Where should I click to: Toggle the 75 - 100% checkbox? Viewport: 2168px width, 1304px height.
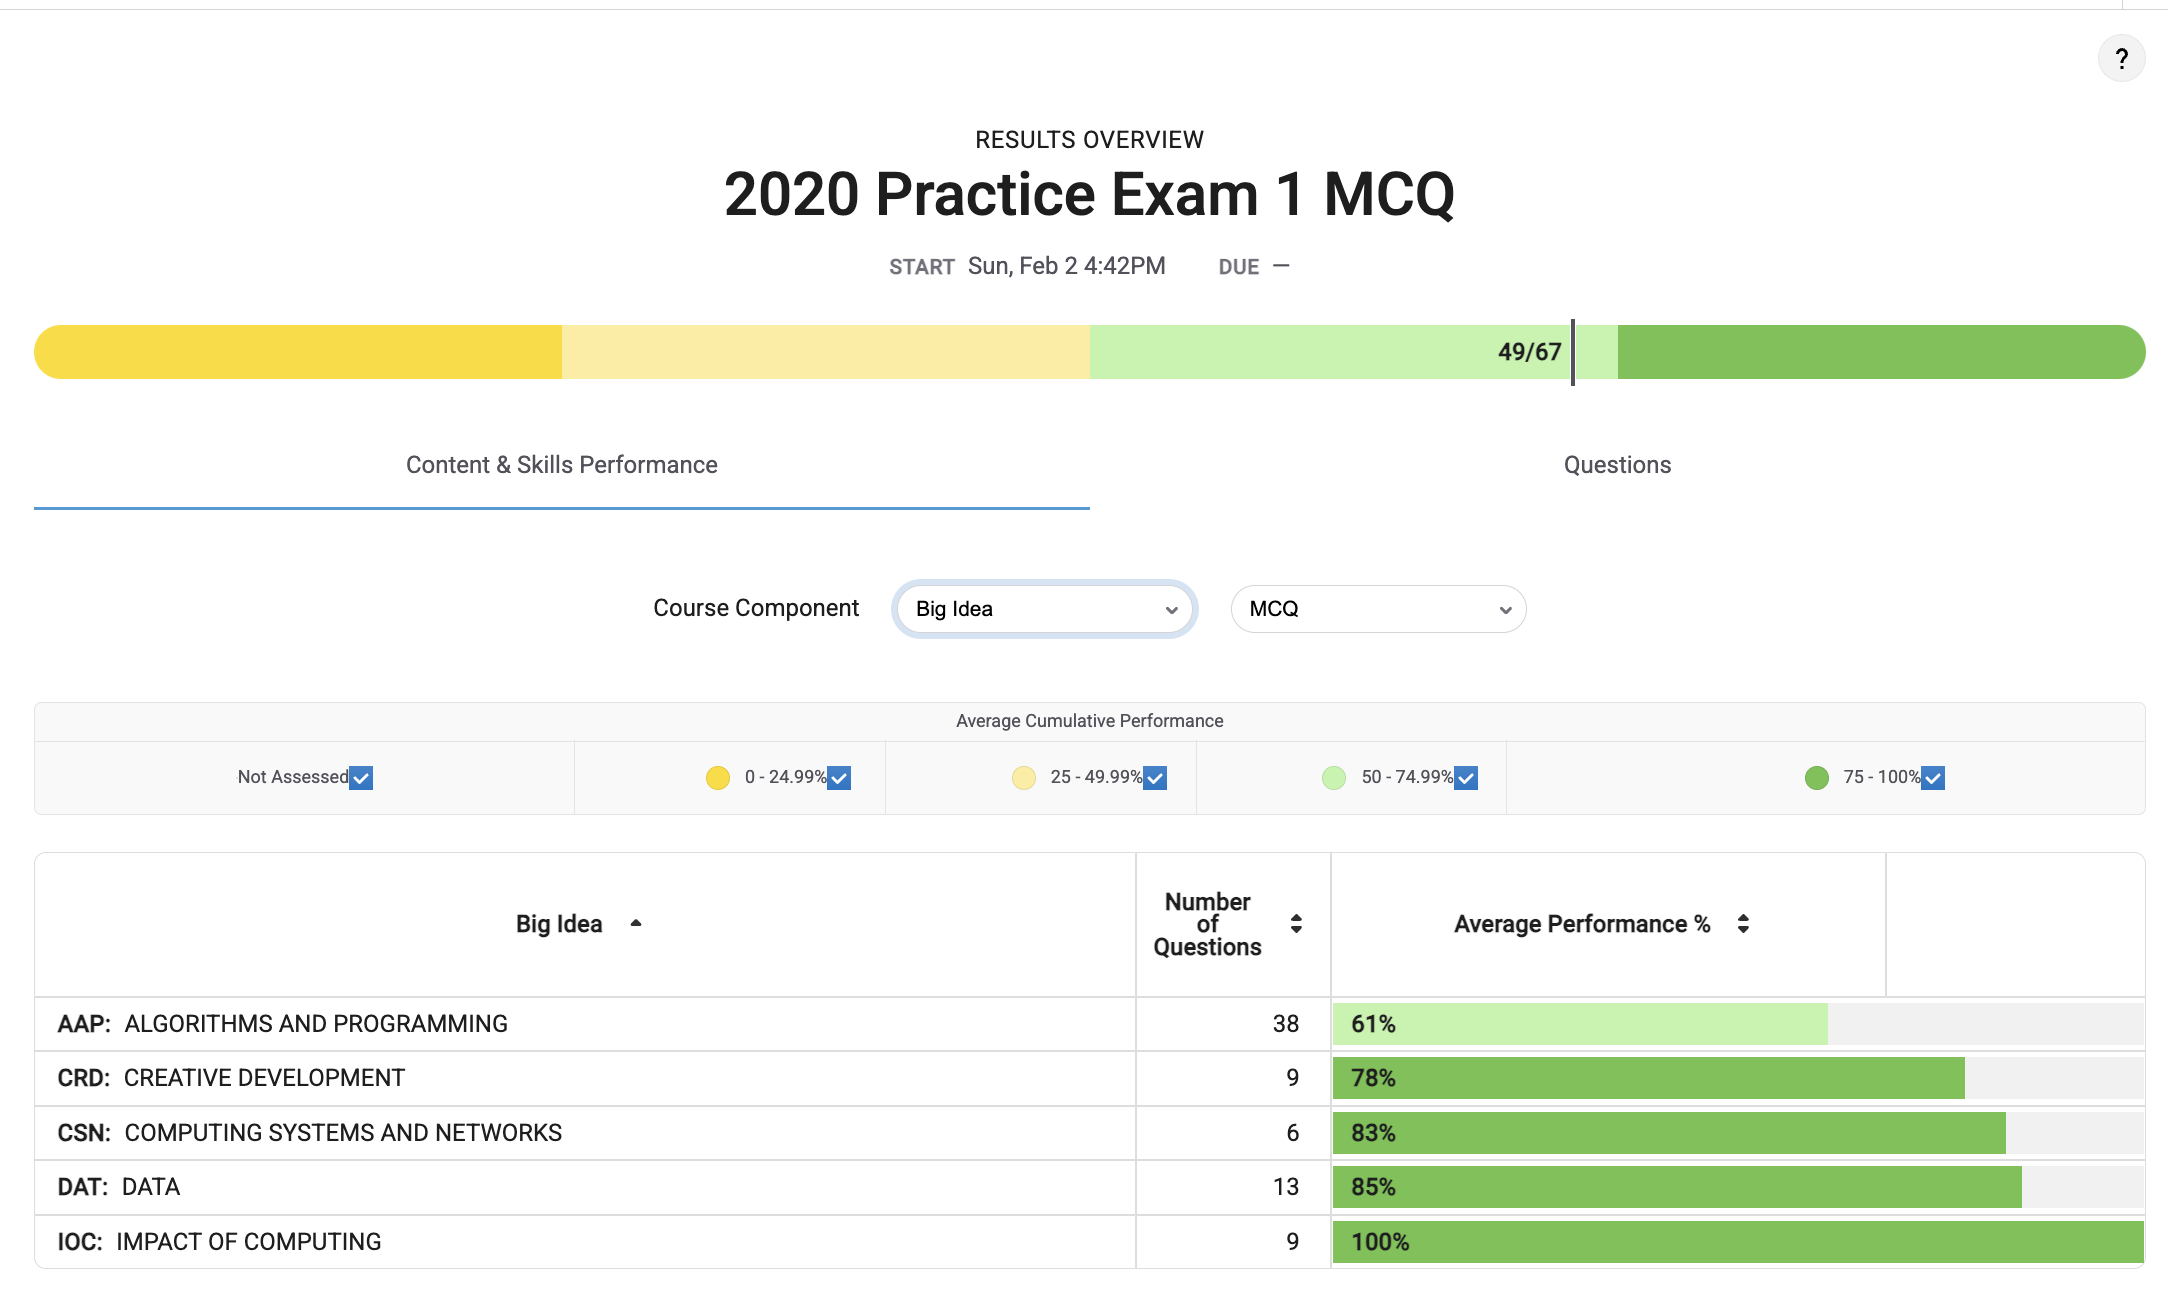1933,777
